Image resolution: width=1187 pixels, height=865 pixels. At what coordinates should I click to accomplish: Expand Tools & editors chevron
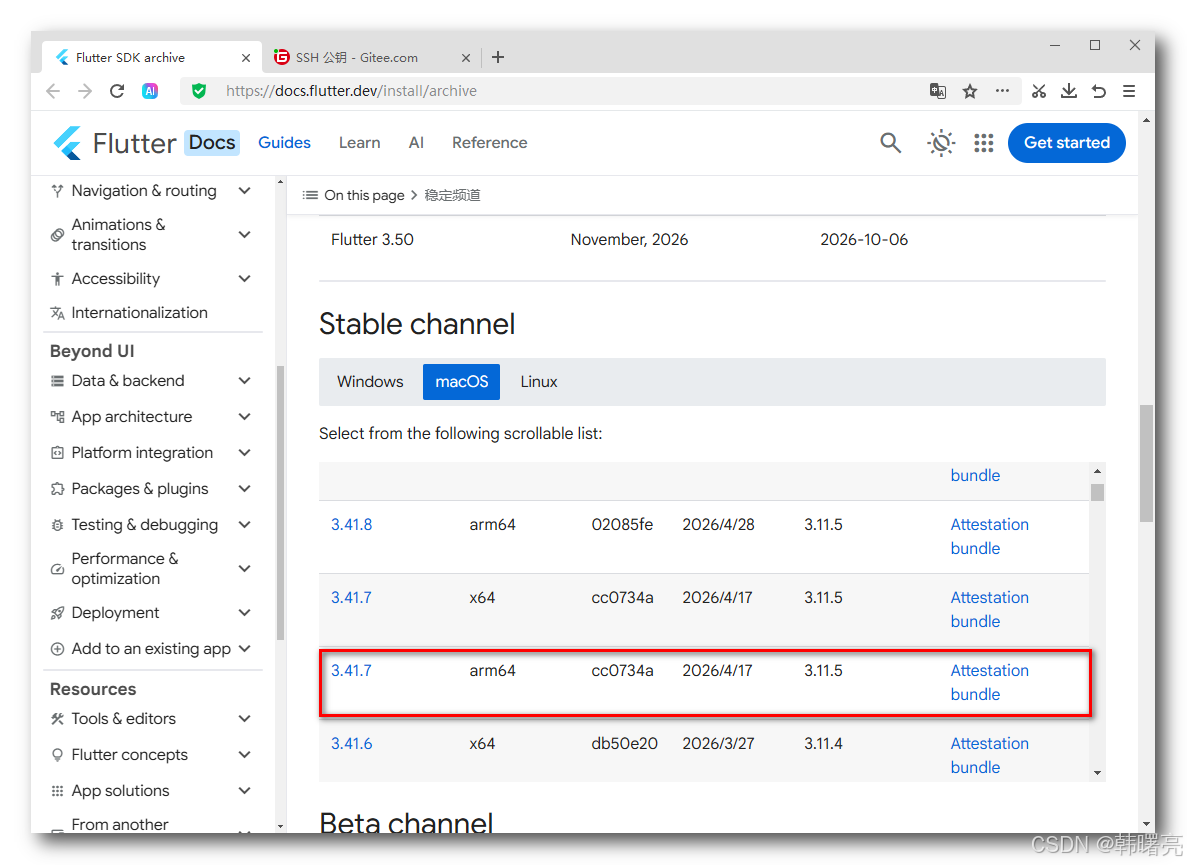coord(245,719)
